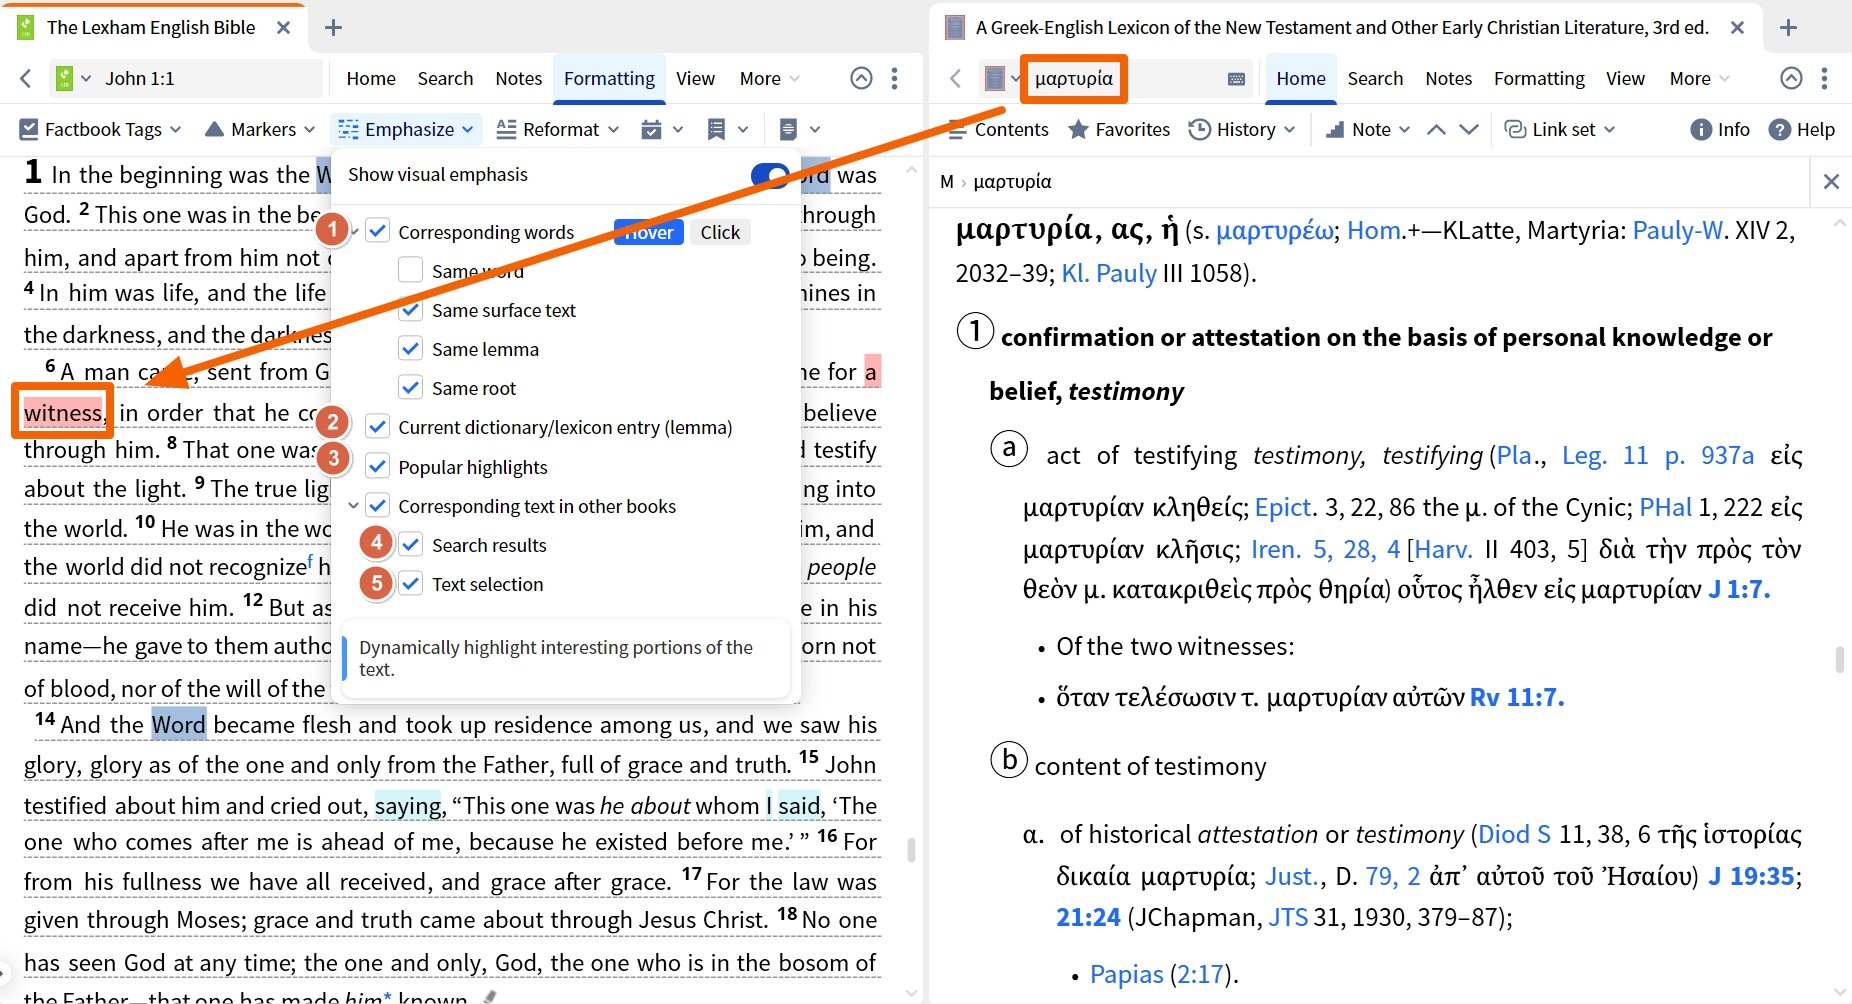Expand the History dropdown arrow
Viewport: 1852px width, 1004px height.
(x=1289, y=130)
